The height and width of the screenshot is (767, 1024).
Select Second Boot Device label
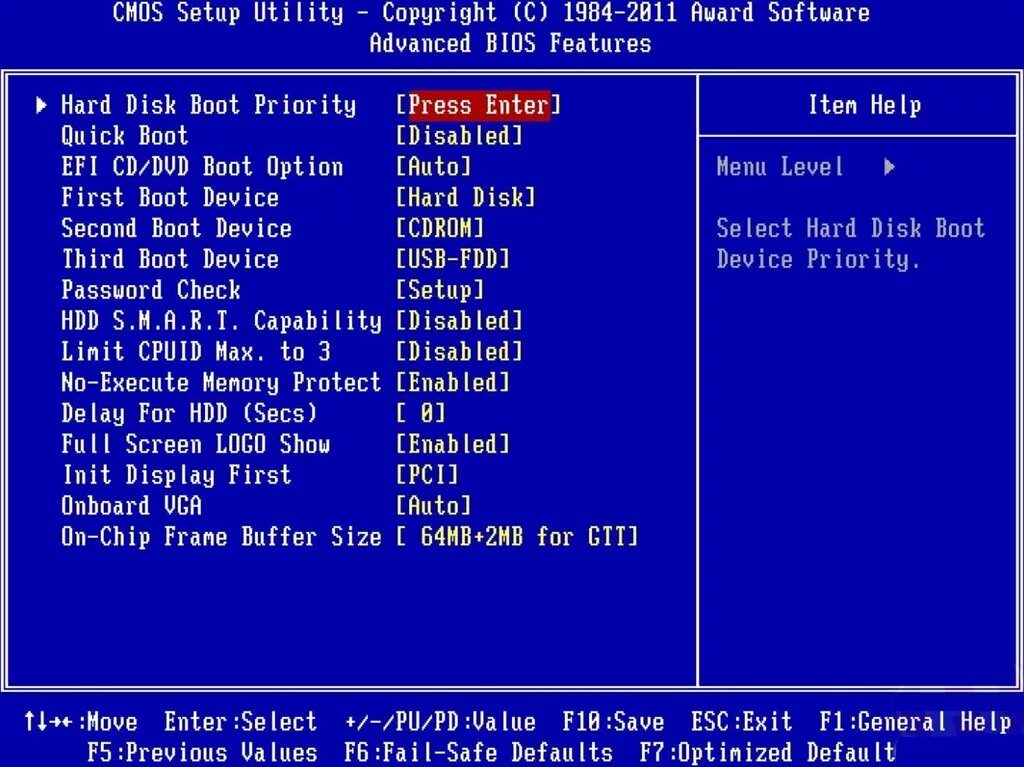click(176, 228)
